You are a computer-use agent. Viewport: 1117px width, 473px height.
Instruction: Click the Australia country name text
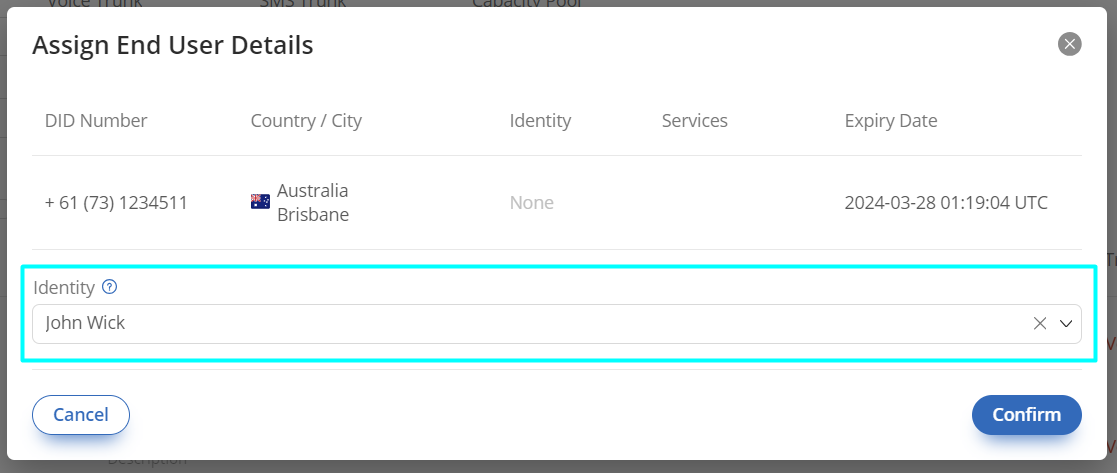pyautogui.click(x=313, y=191)
